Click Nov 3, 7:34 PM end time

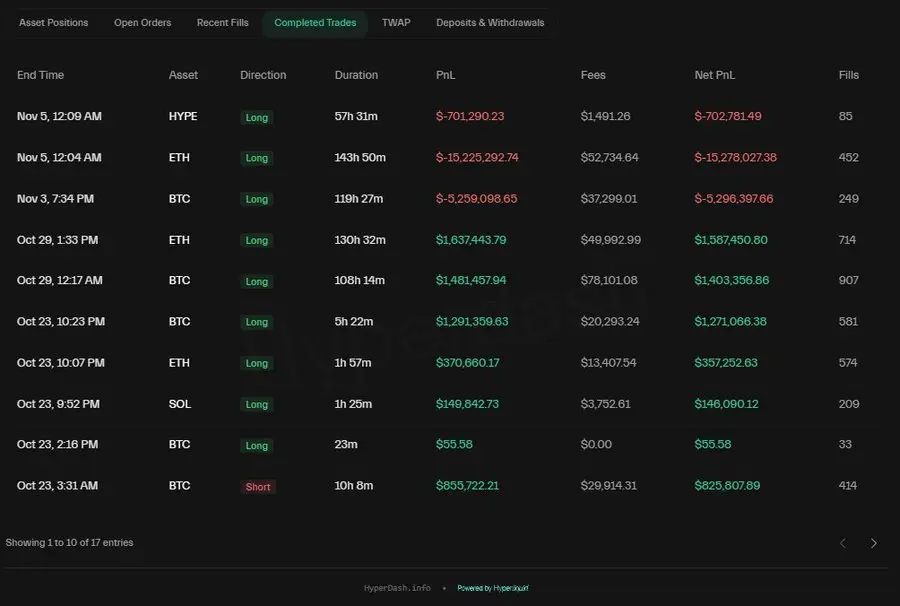point(55,199)
